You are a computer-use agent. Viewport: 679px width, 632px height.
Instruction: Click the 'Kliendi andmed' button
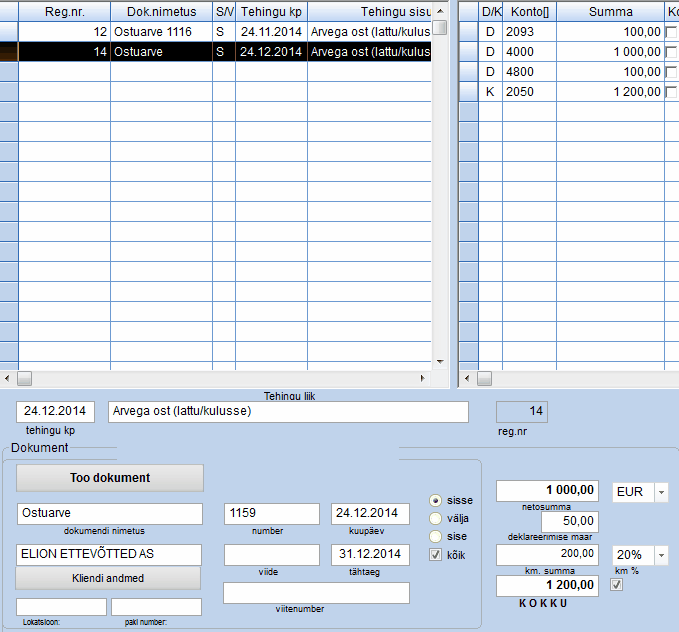(x=108, y=578)
